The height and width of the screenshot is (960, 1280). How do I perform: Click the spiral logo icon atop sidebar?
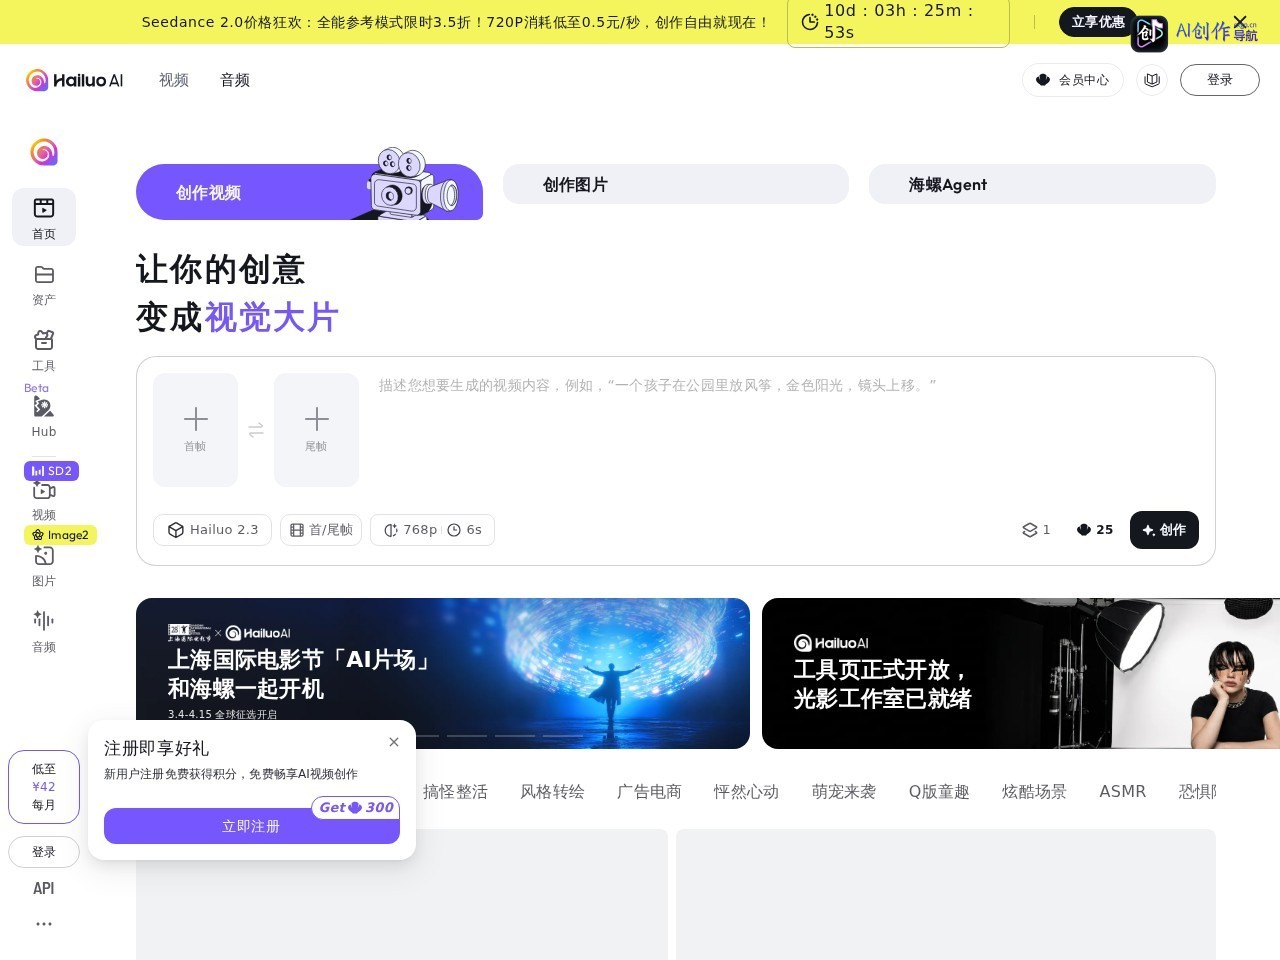pyautogui.click(x=44, y=152)
